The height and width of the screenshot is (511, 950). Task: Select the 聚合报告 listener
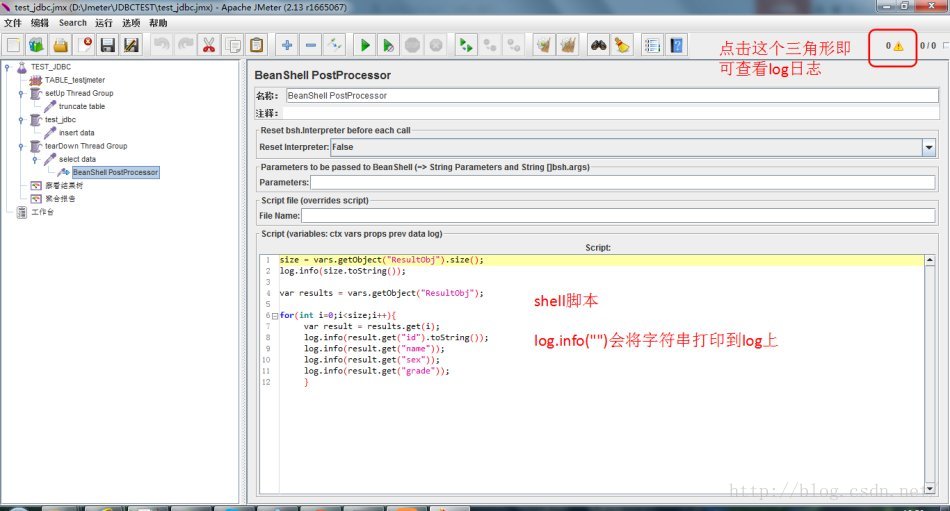60,199
